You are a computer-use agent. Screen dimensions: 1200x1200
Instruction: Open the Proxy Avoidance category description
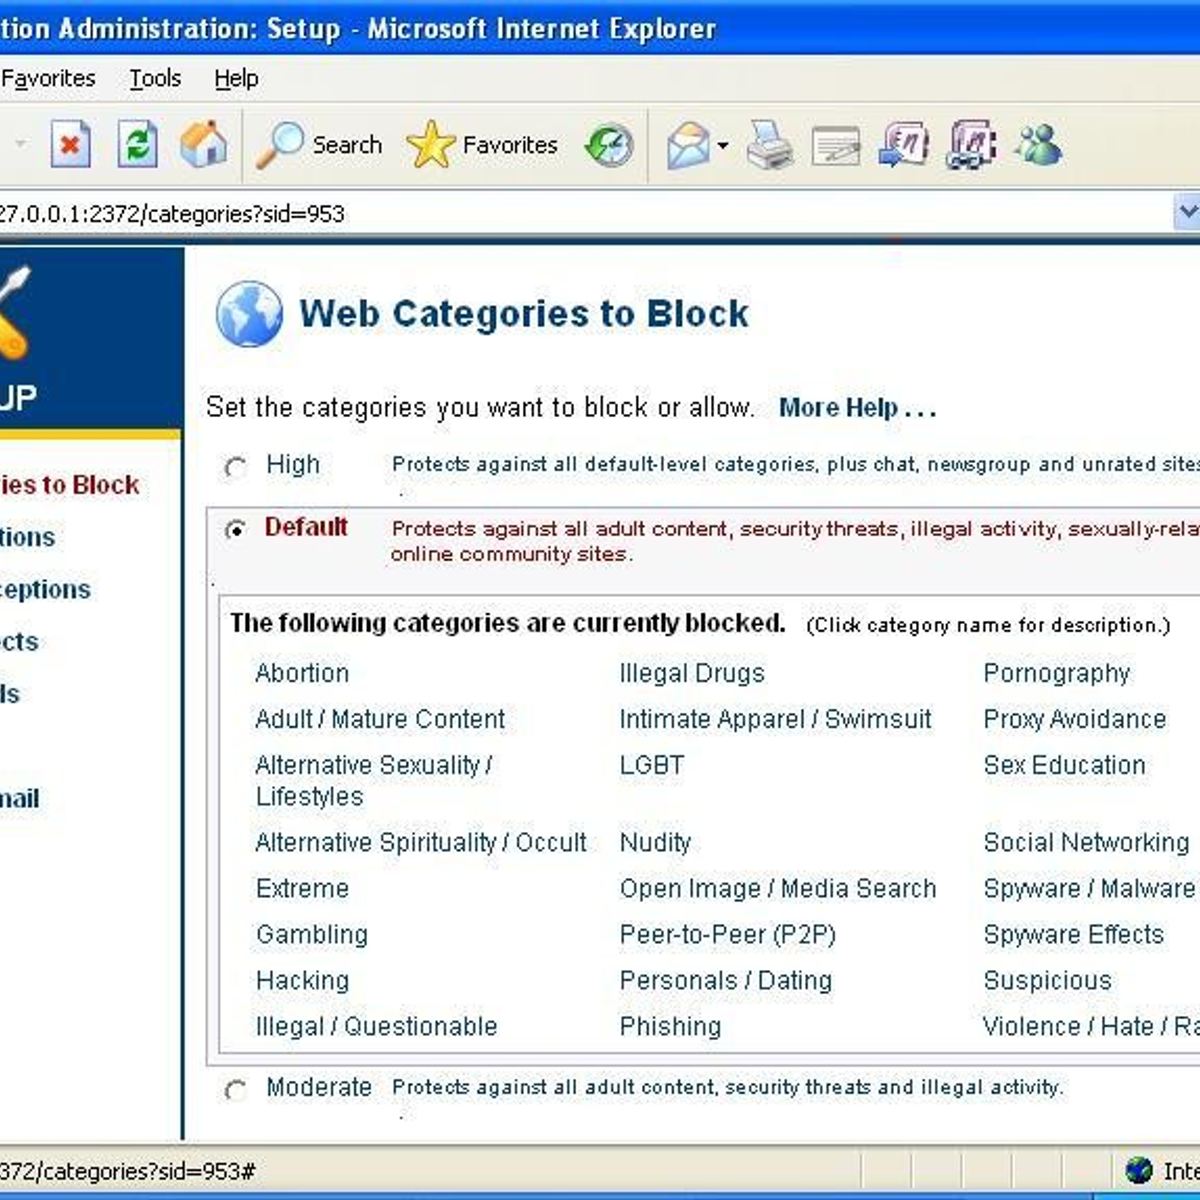1074,719
